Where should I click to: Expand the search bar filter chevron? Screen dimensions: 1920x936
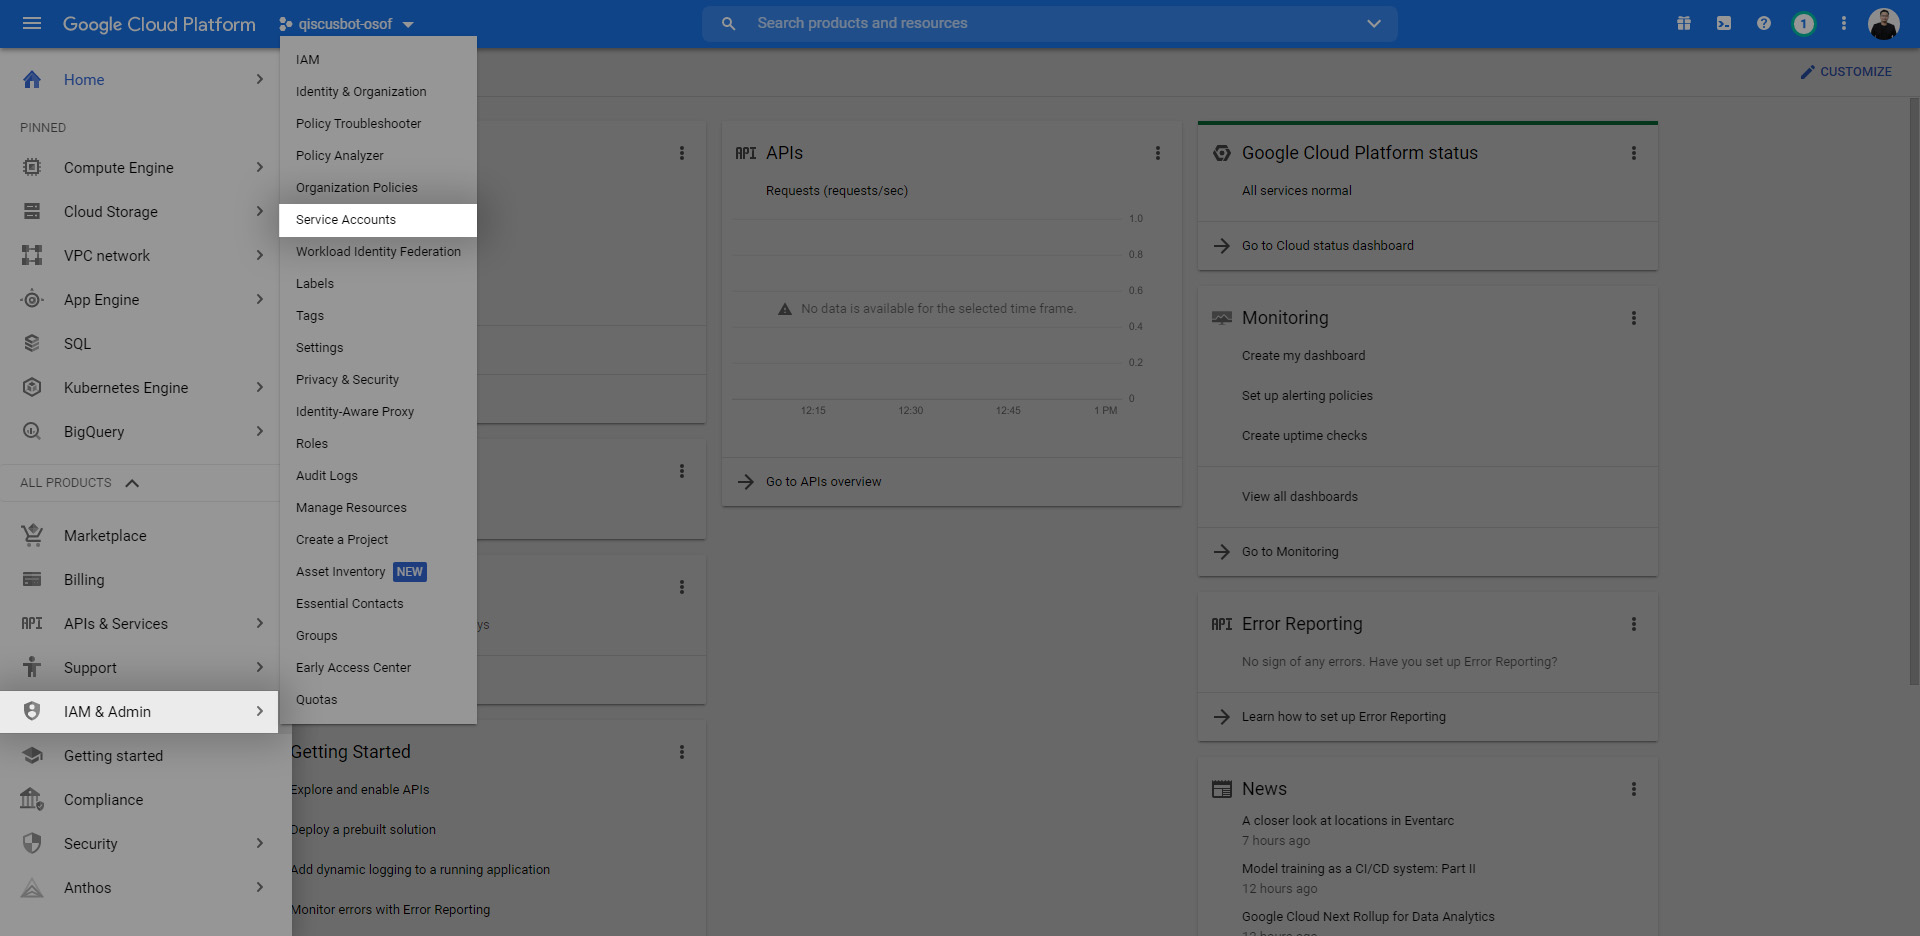[x=1374, y=23]
